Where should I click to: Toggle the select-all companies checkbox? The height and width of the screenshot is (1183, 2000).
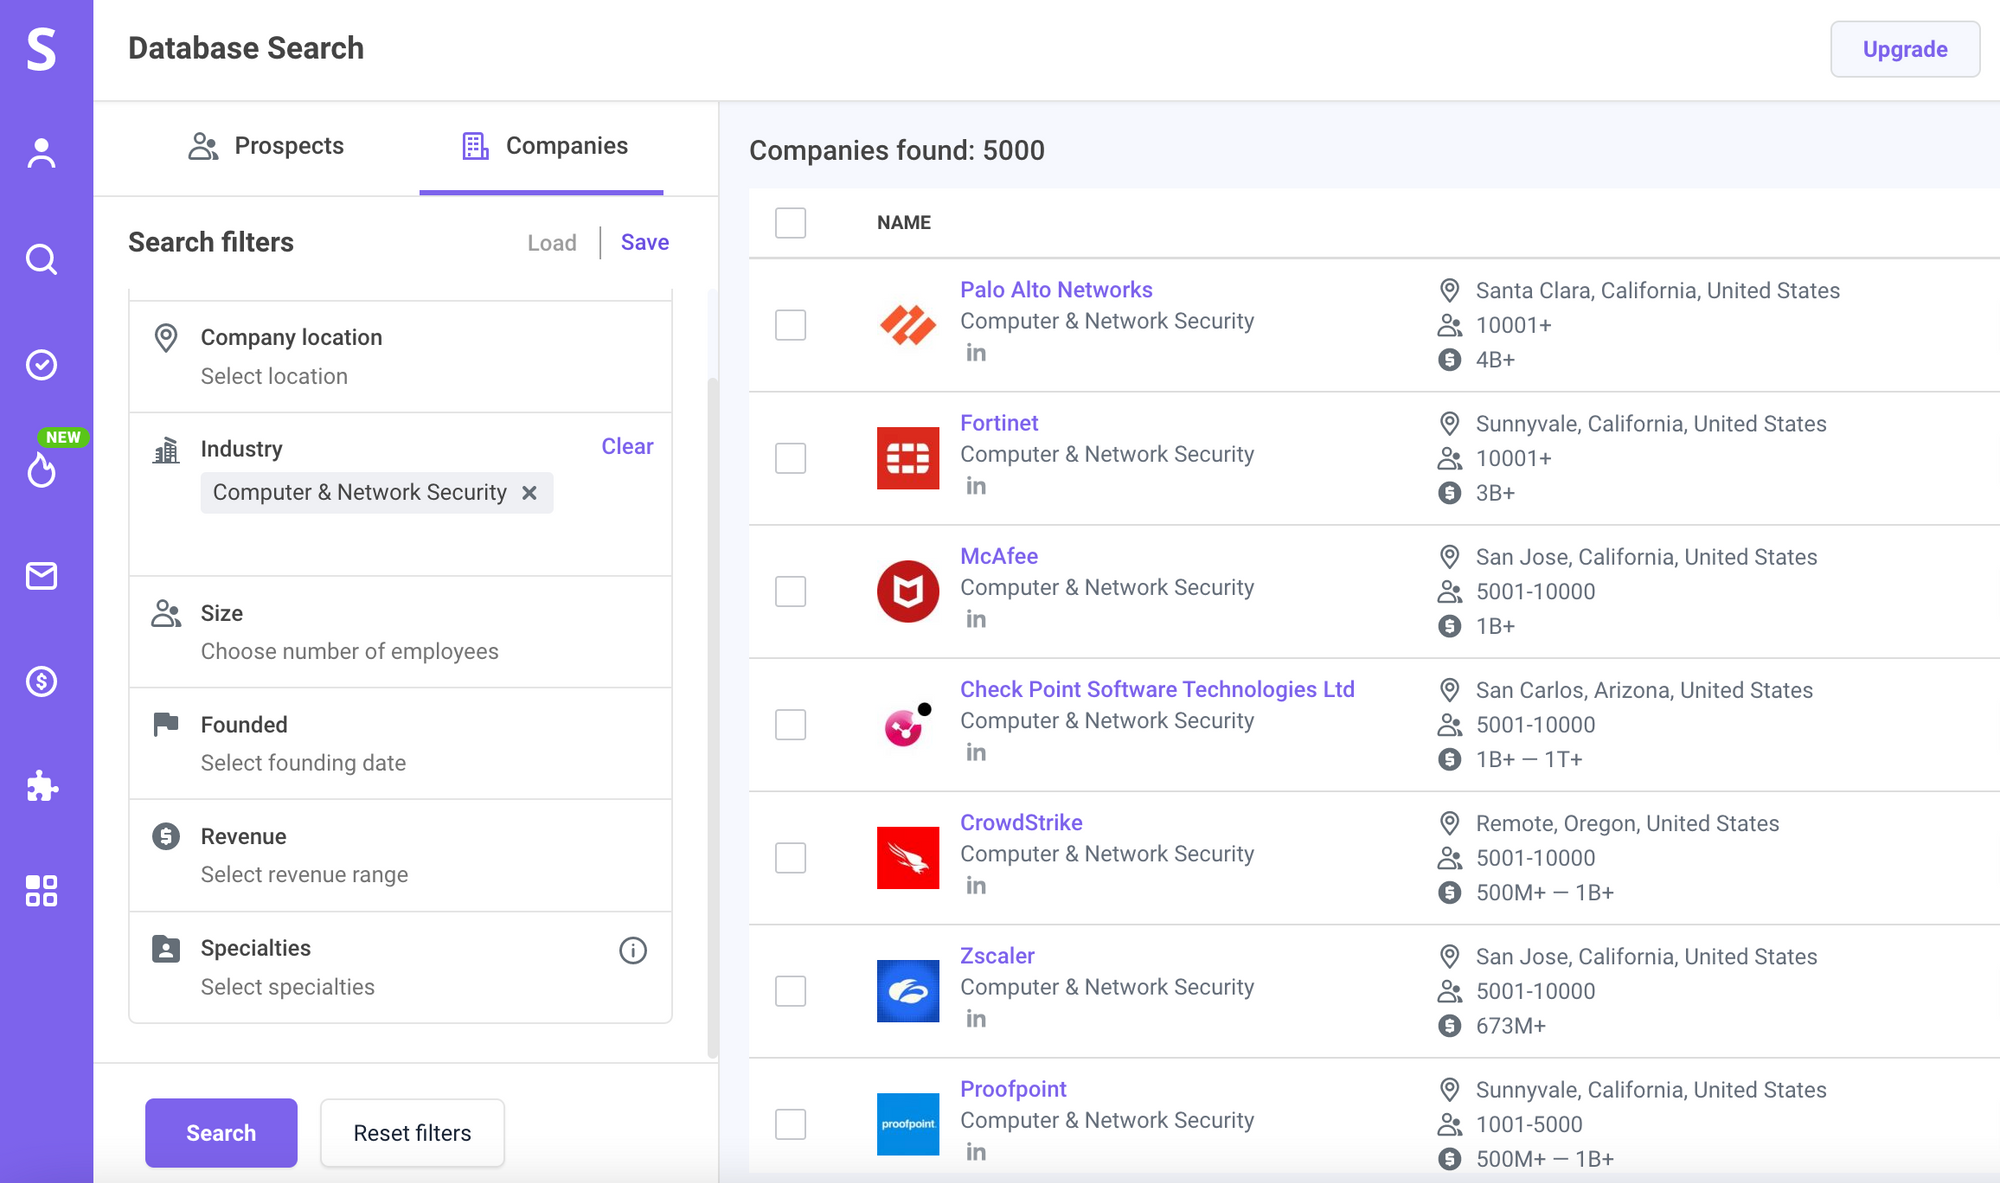(790, 222)
